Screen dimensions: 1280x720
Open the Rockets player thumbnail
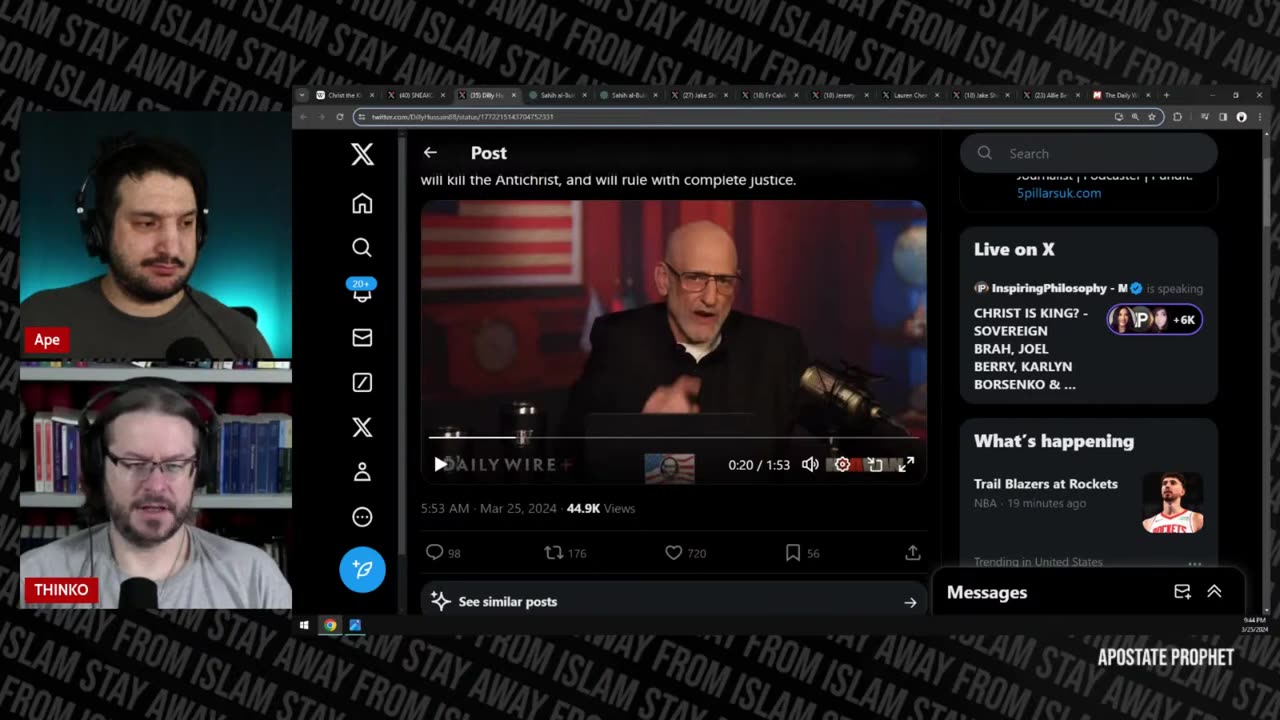pyautogui.click(x=1173, y=503)
